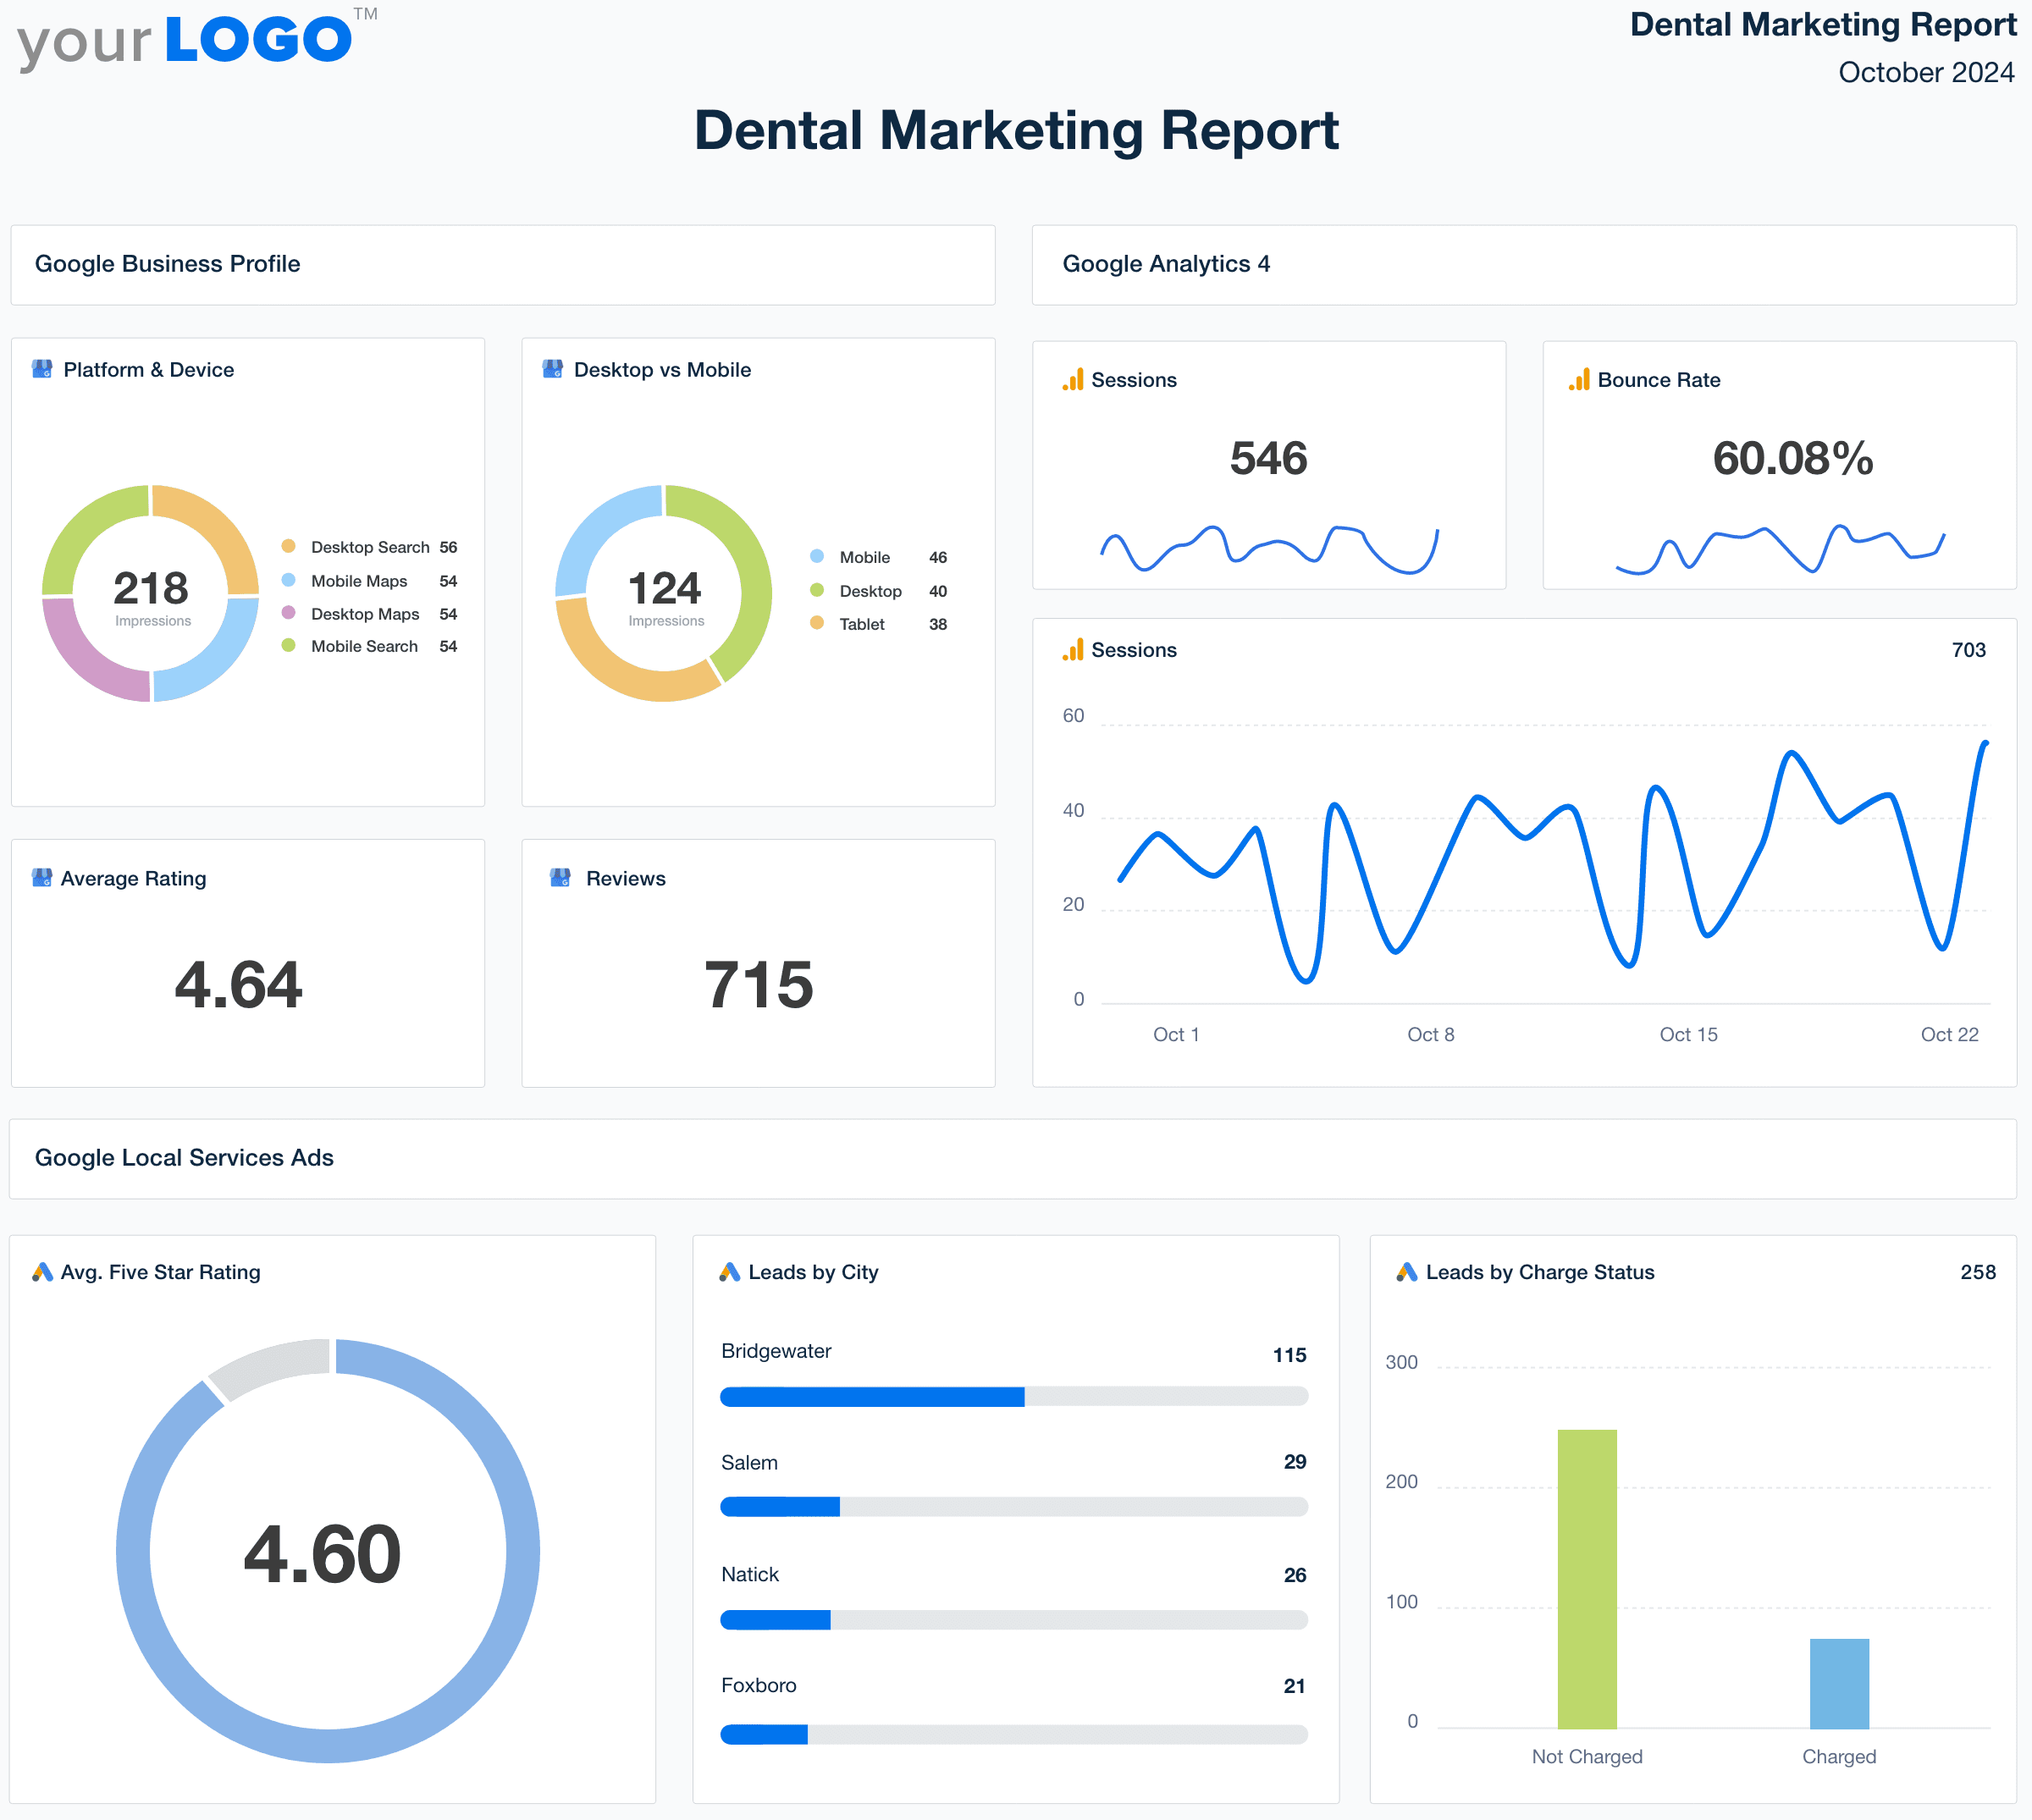Click the Bridgewater leads progress bar
This screenshot has height=1820, width=2032.
click(x=1013, y=1397)
